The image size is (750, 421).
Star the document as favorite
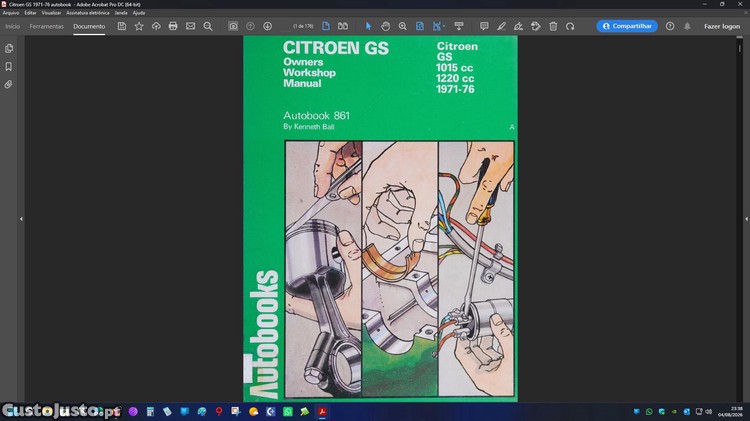pos(139,26)
